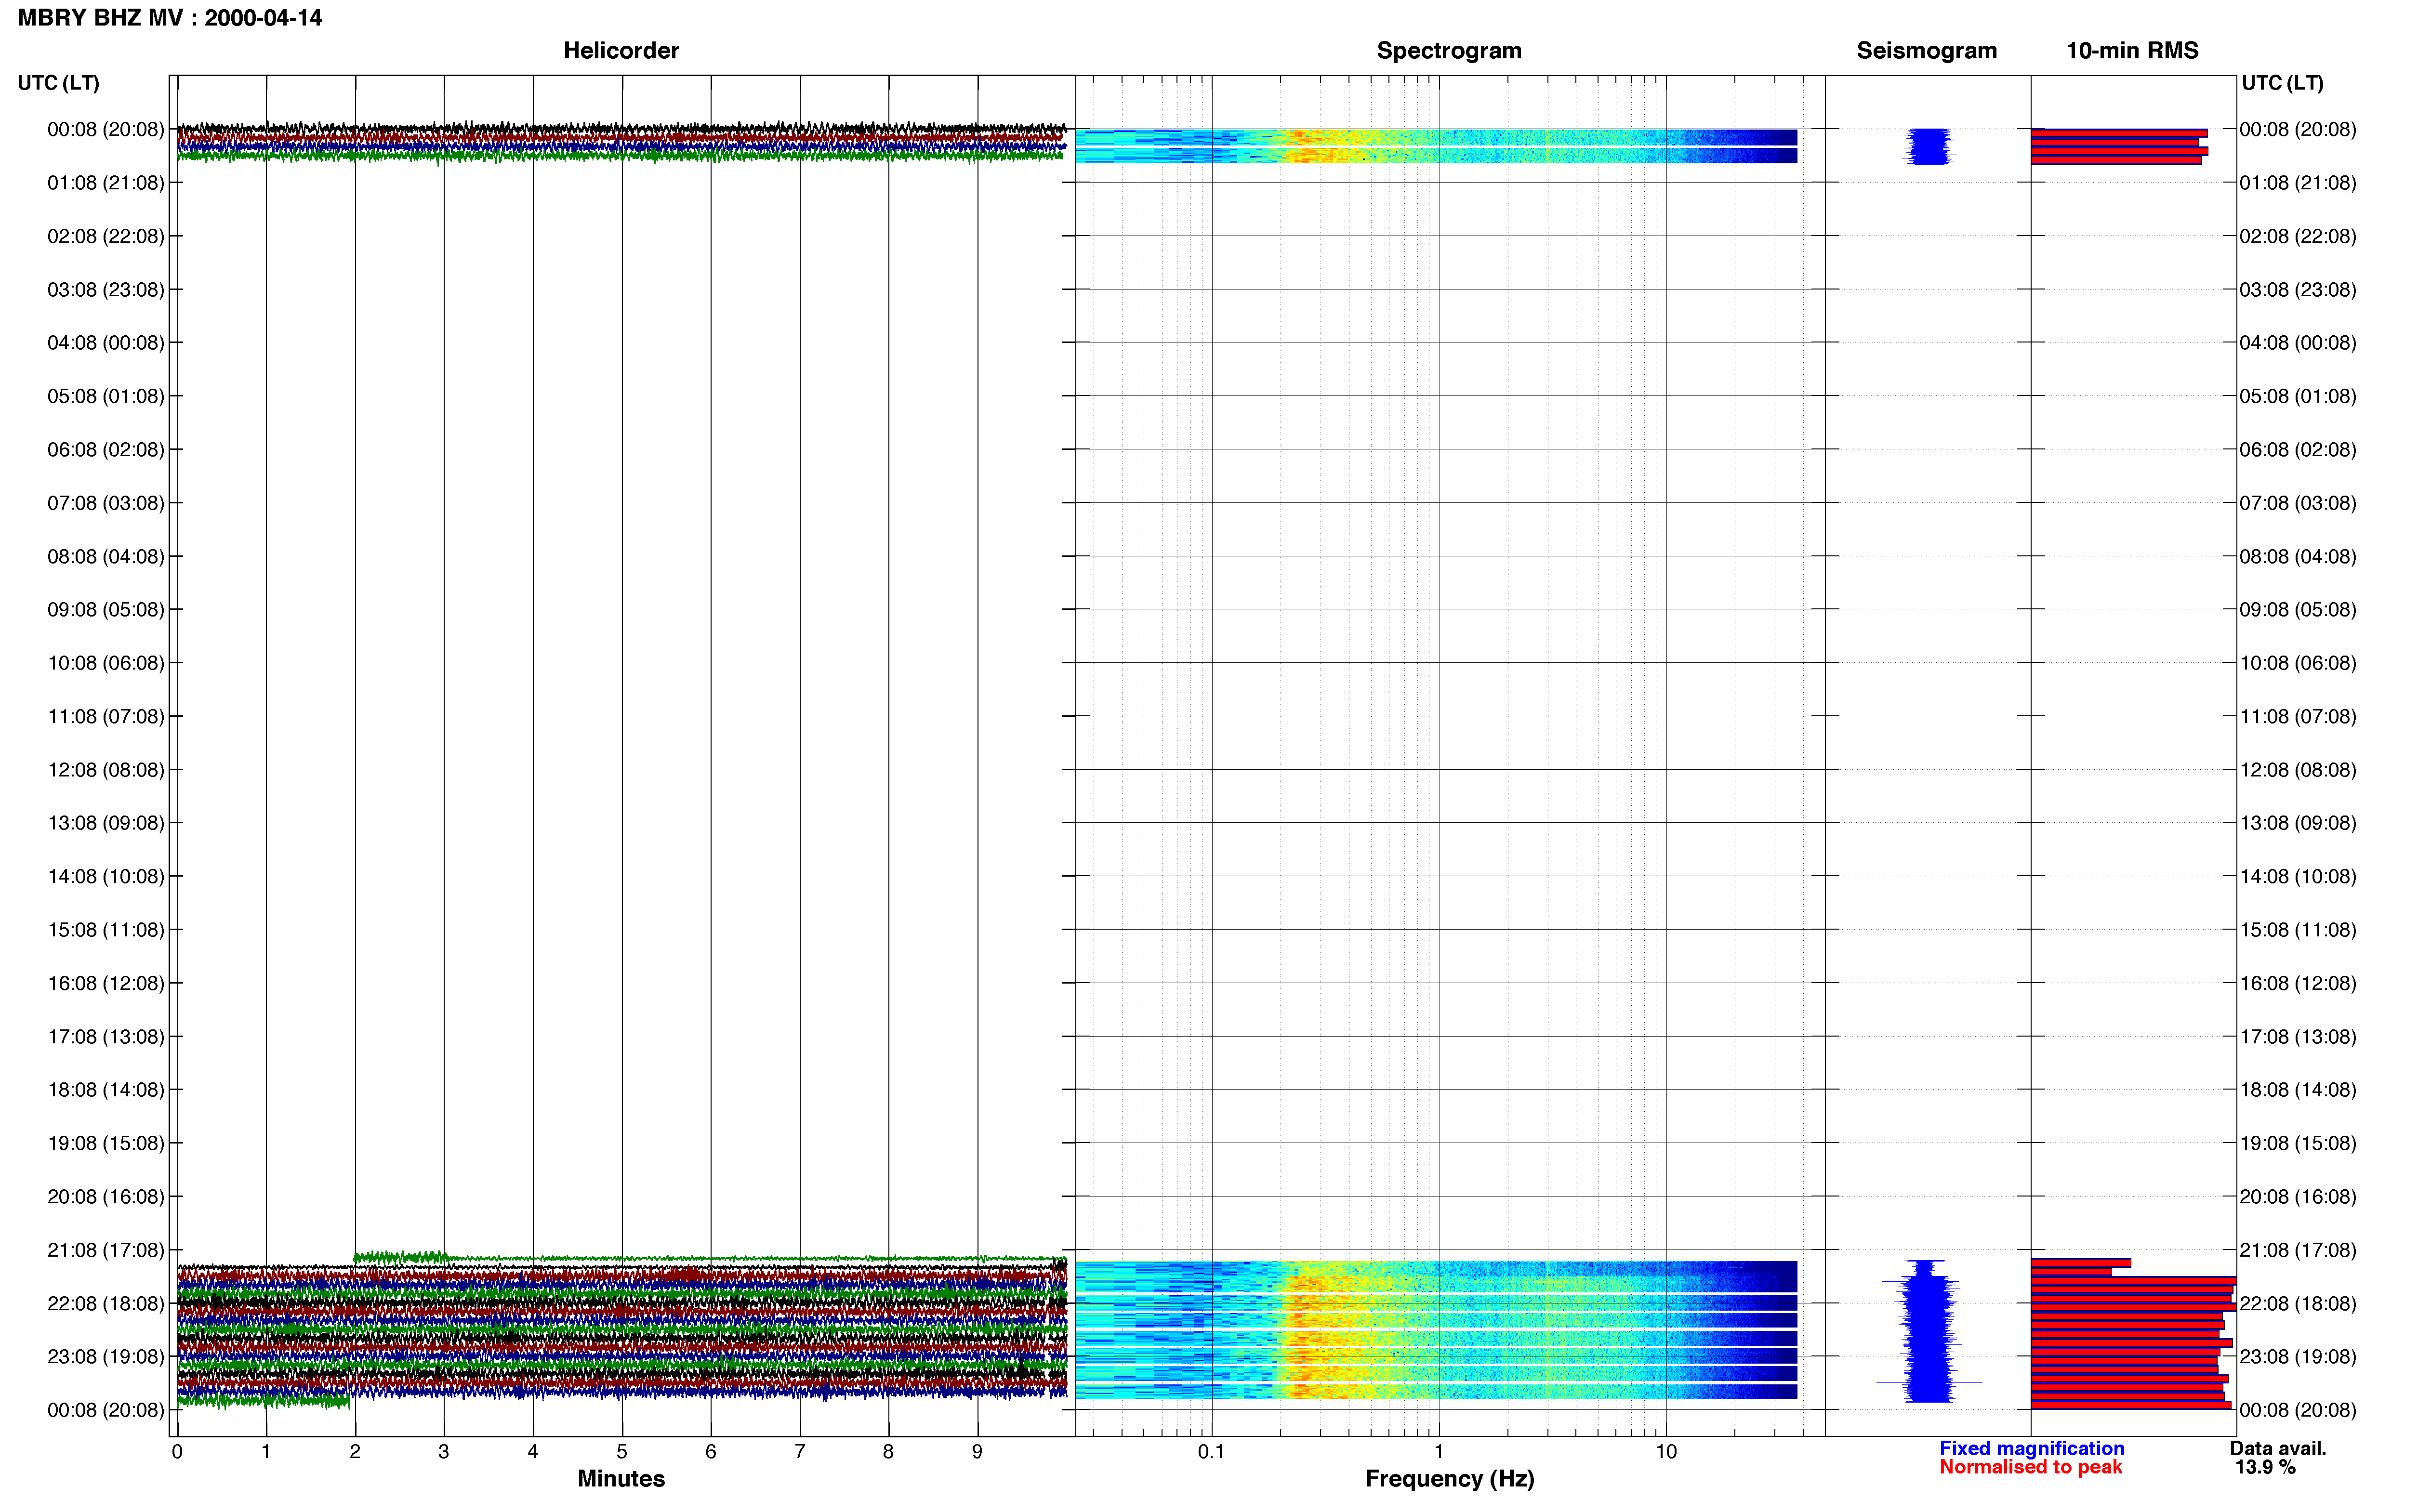Click Helicorder time label 19:08 (15:08)
Image resolution: width=2418 pixels, height=1512 pixels.
point(106,1143)
